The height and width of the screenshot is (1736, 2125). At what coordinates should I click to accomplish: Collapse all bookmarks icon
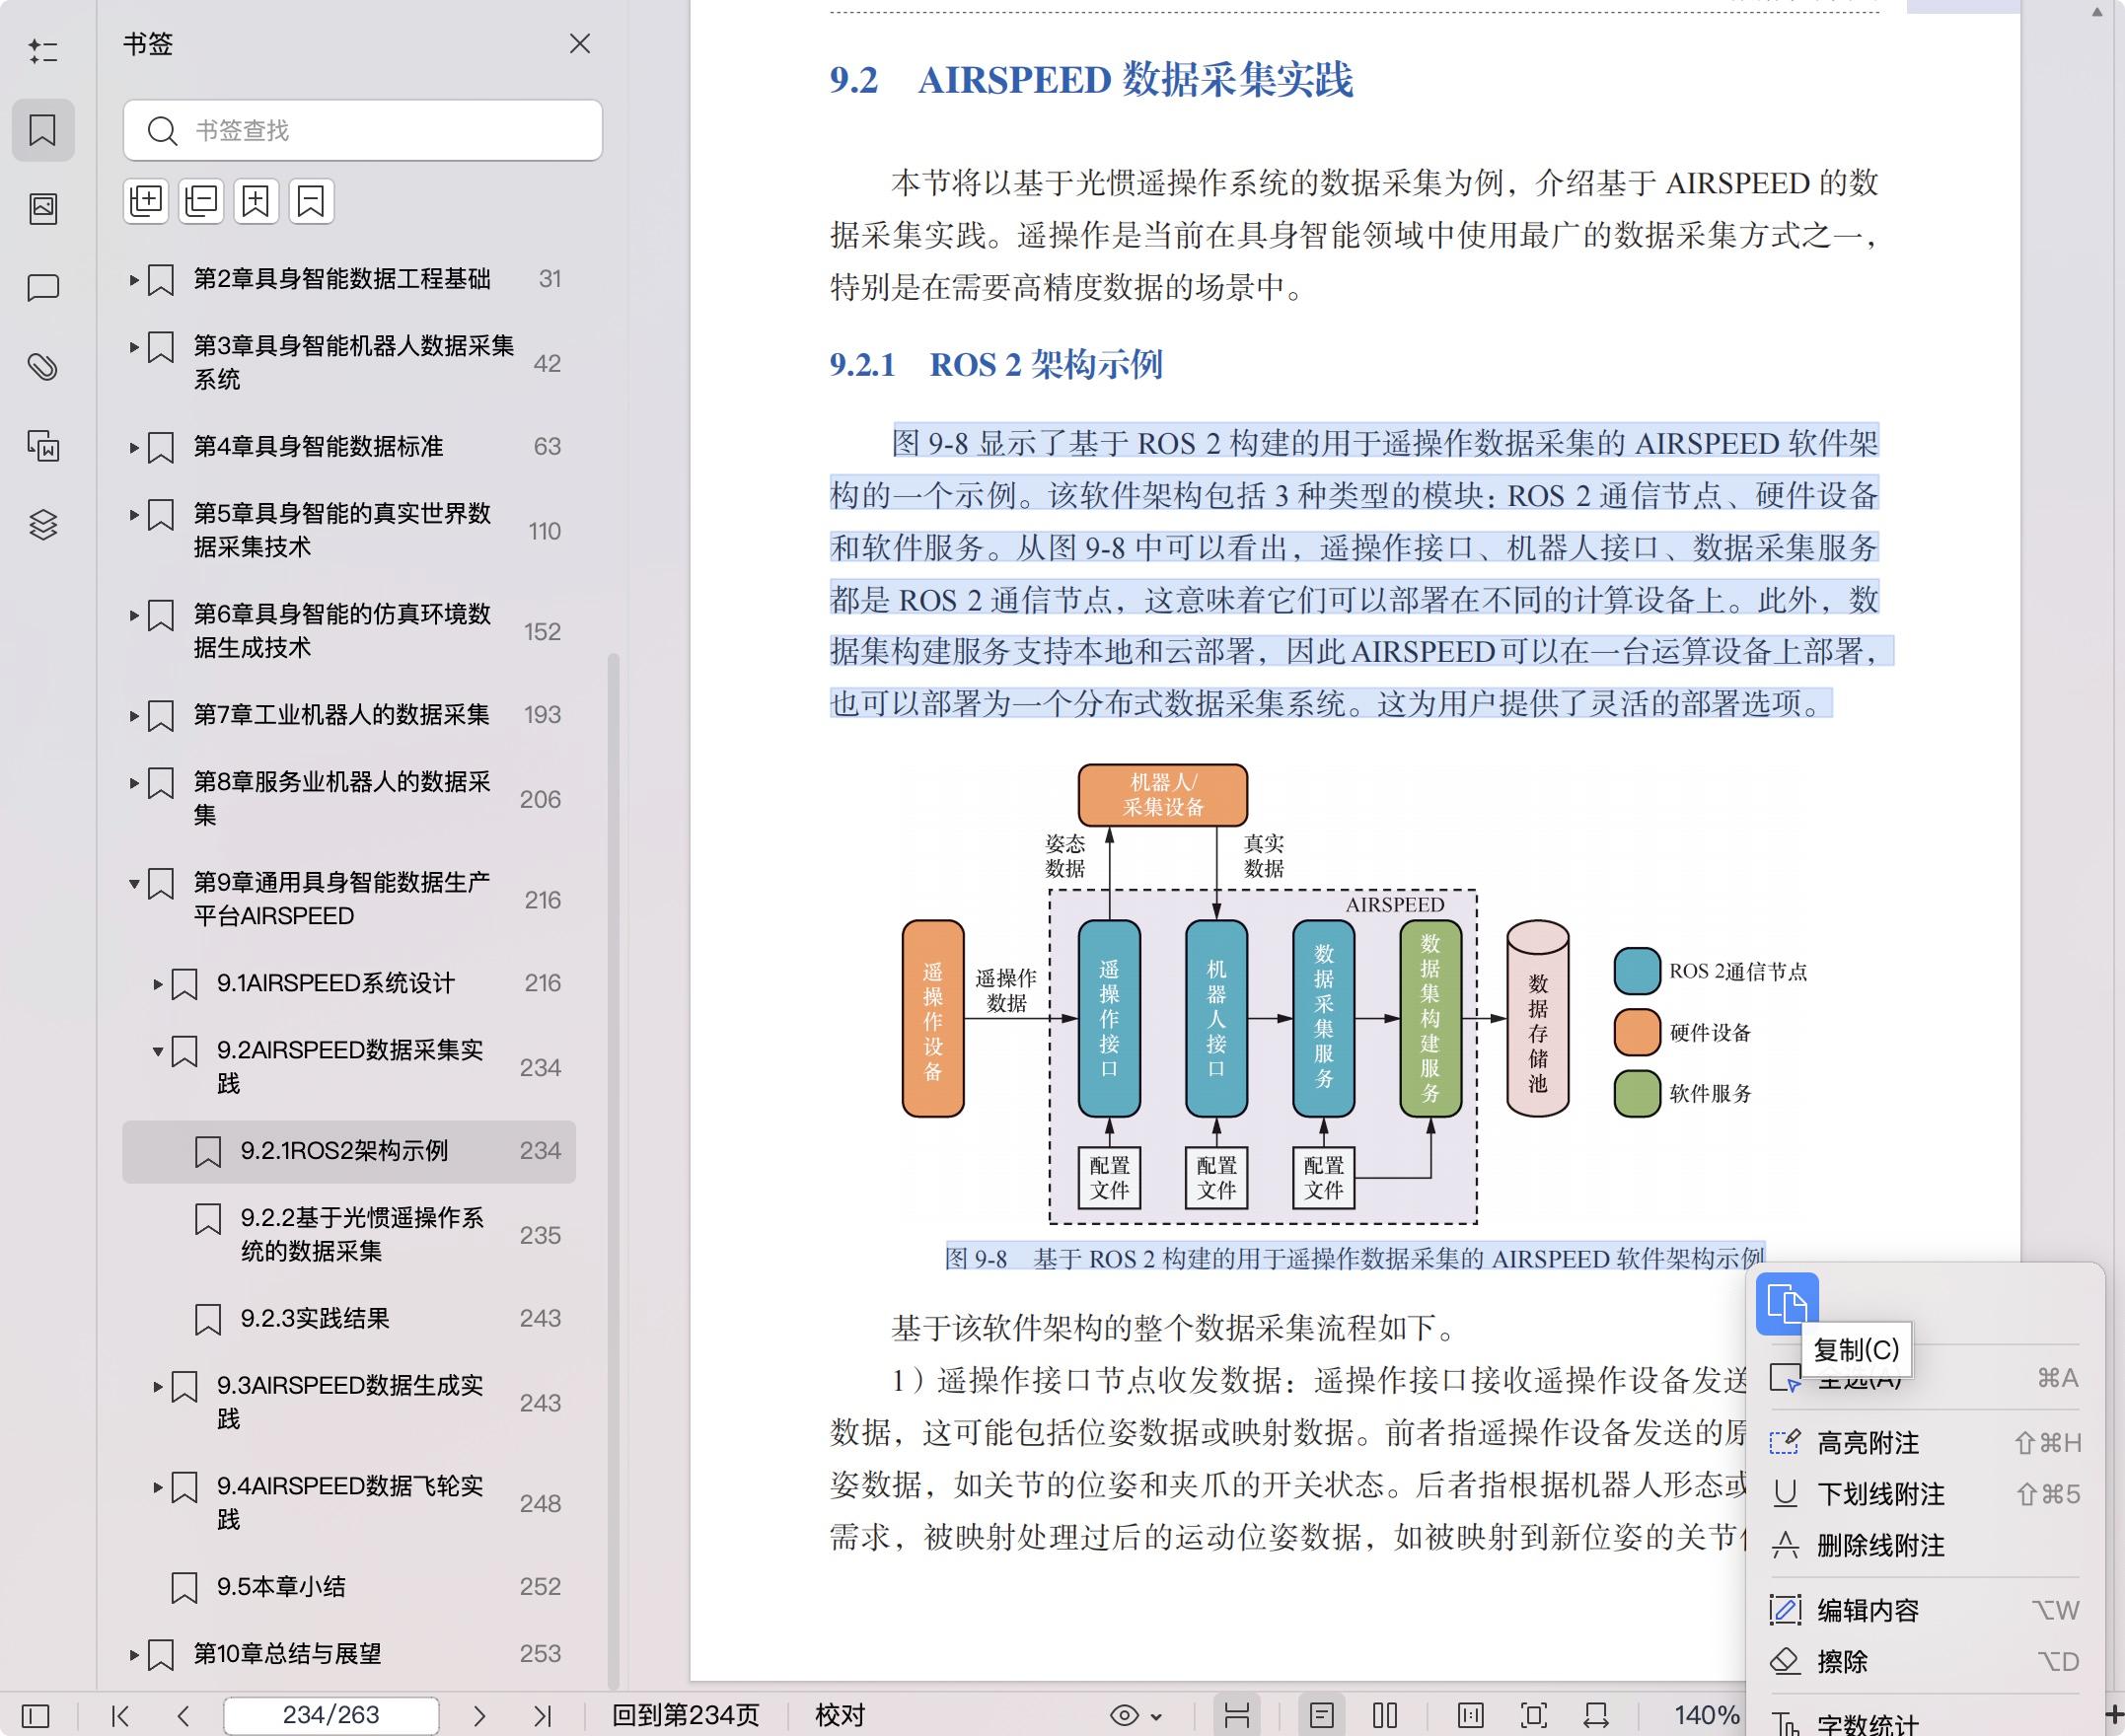pos(201,201)
